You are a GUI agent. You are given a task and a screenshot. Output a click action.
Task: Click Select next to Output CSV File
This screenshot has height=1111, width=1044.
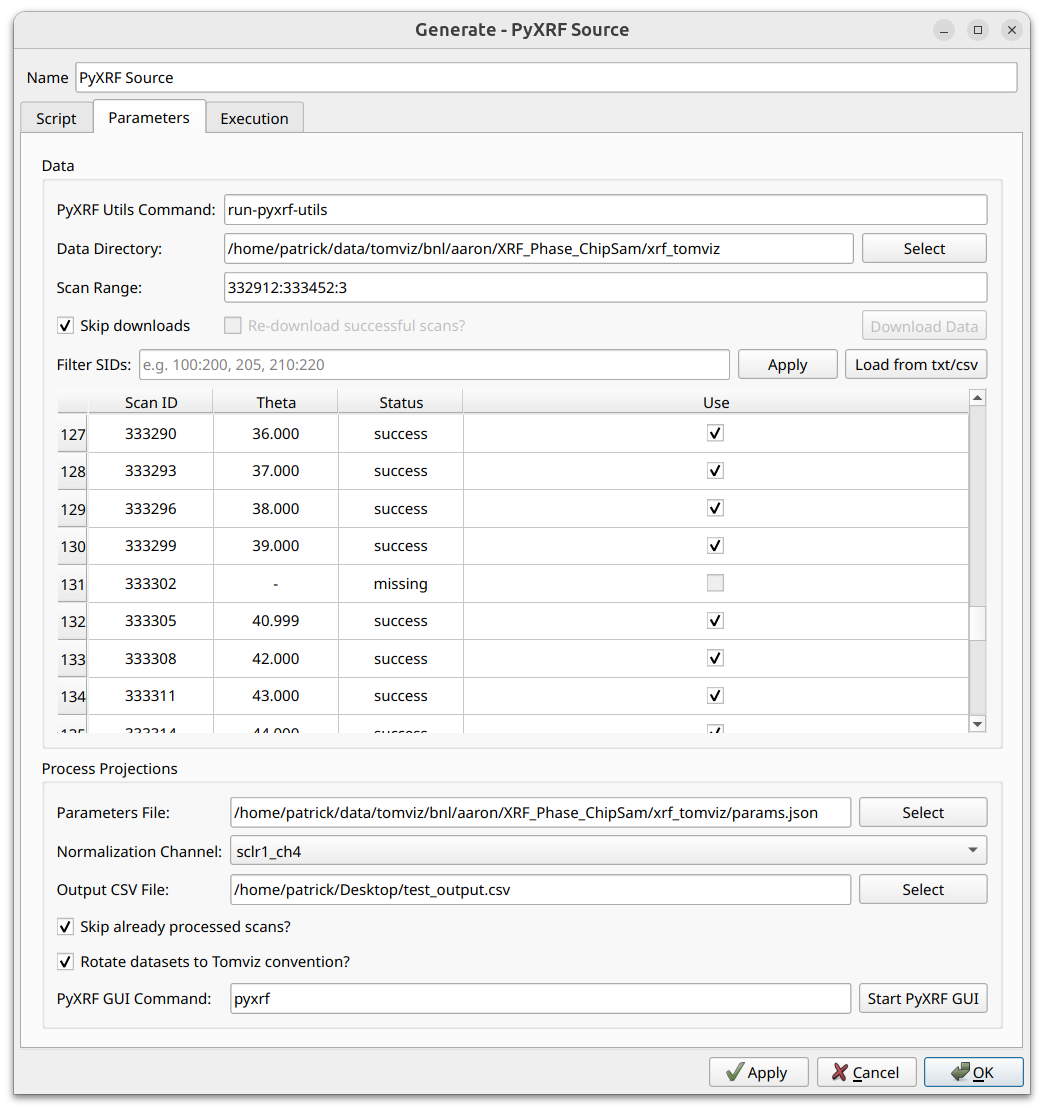coord(923,890)
